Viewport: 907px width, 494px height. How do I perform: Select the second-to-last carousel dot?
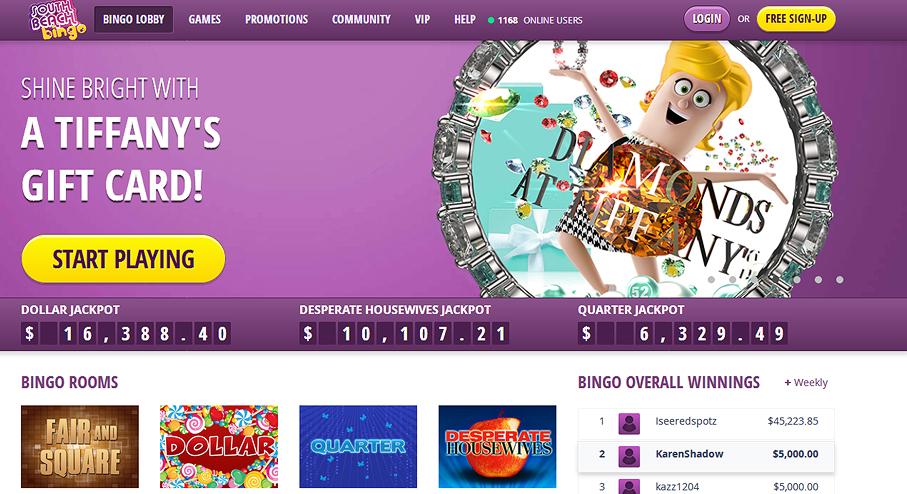point(818,279)
